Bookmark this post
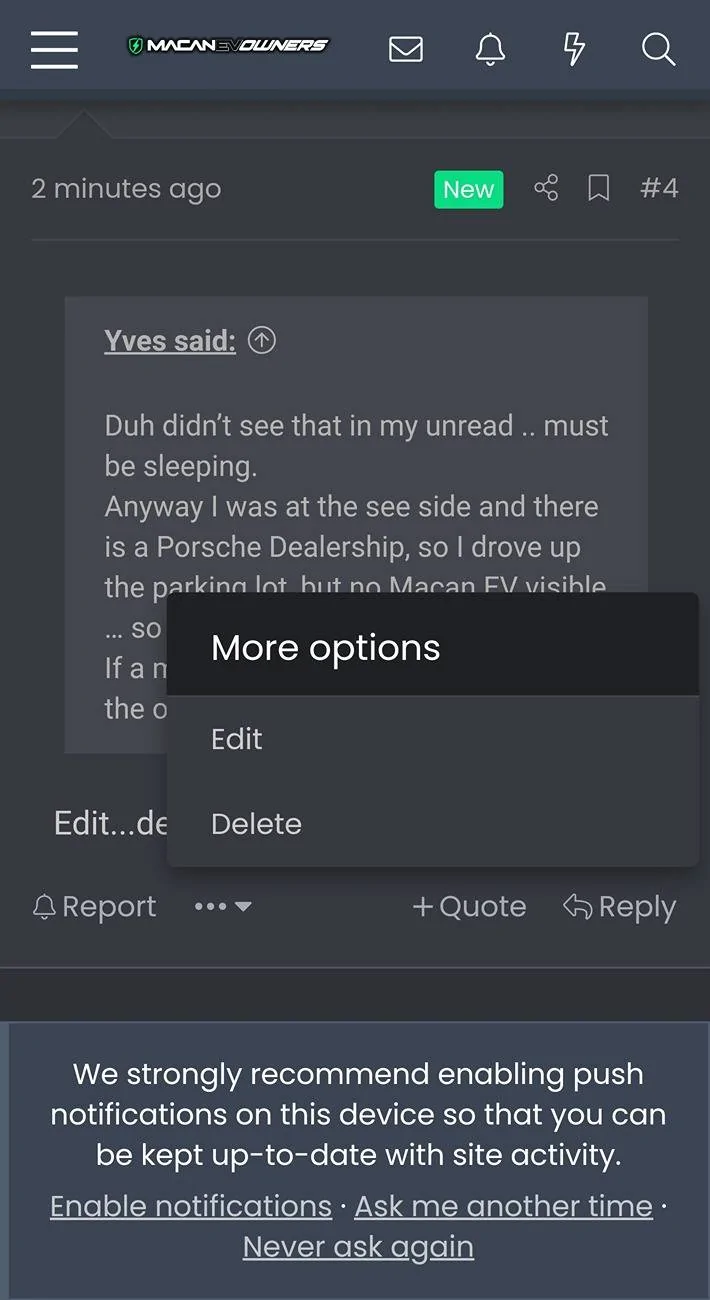 click(x=598, y=188)
